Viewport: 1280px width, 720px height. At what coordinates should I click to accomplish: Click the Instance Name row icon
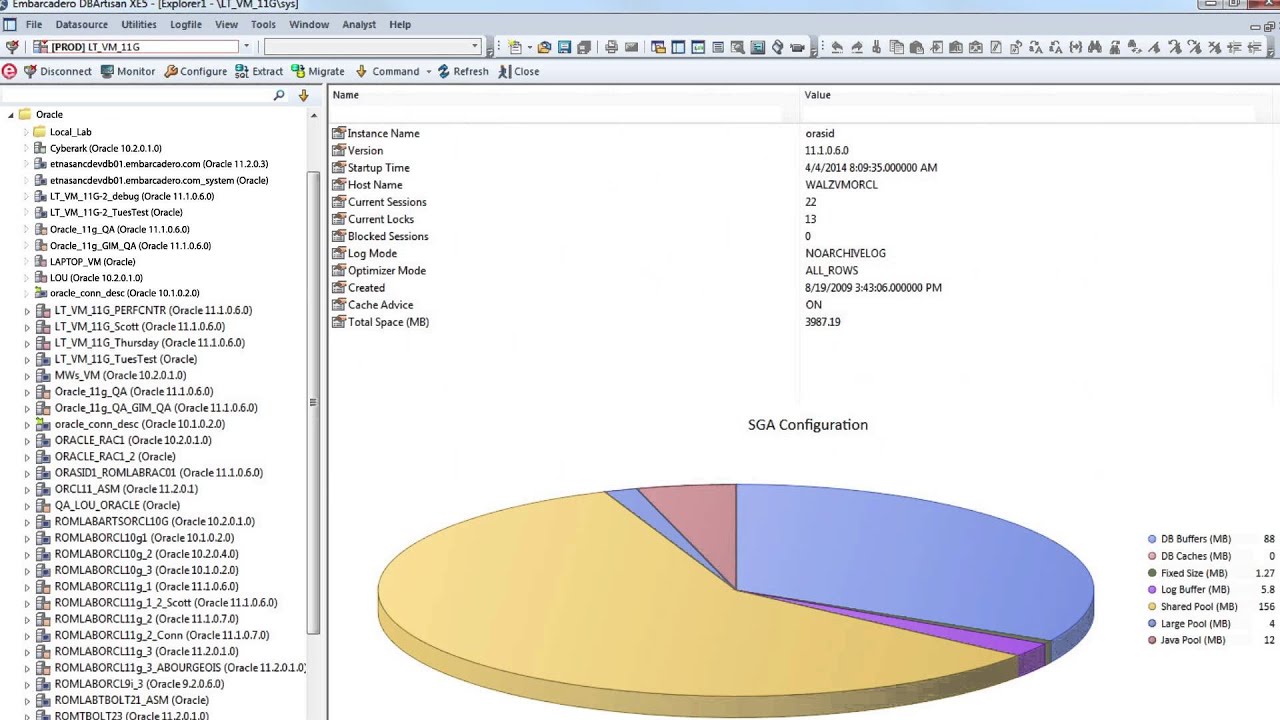tap(339, 133)
